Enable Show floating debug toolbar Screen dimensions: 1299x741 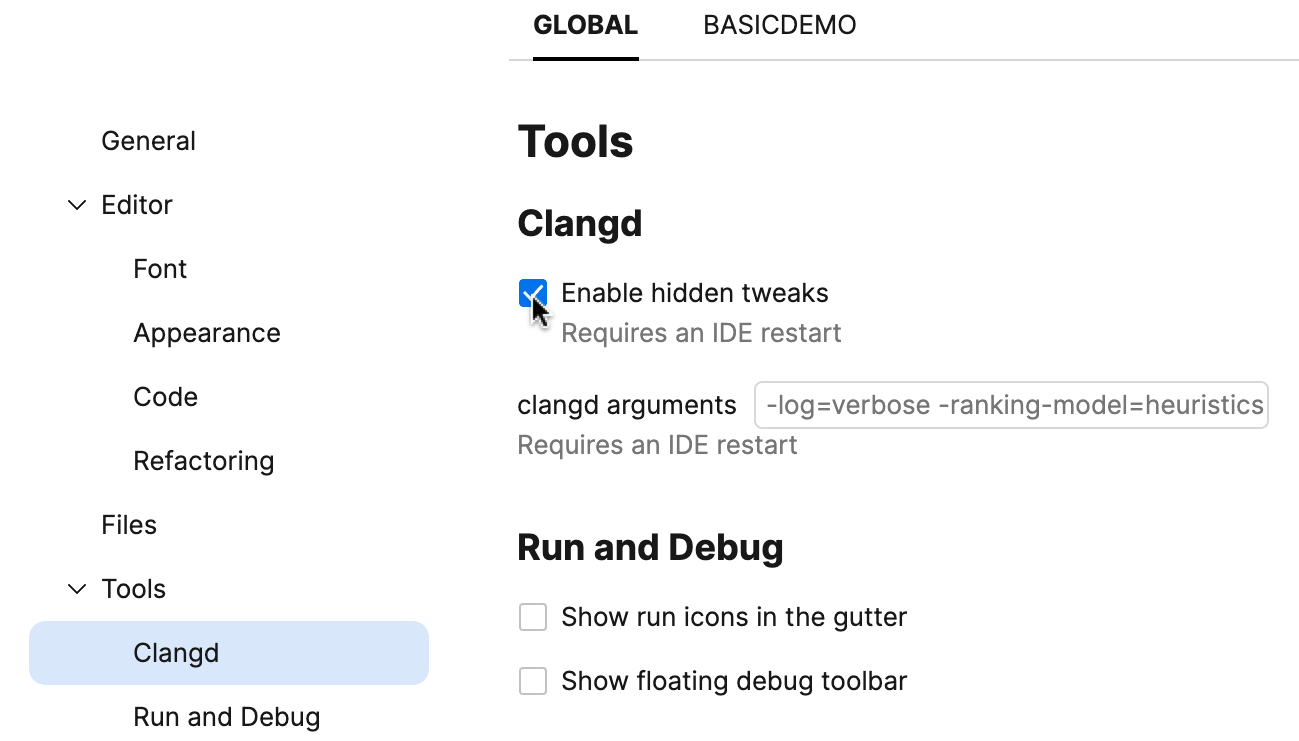click(532, 680)
